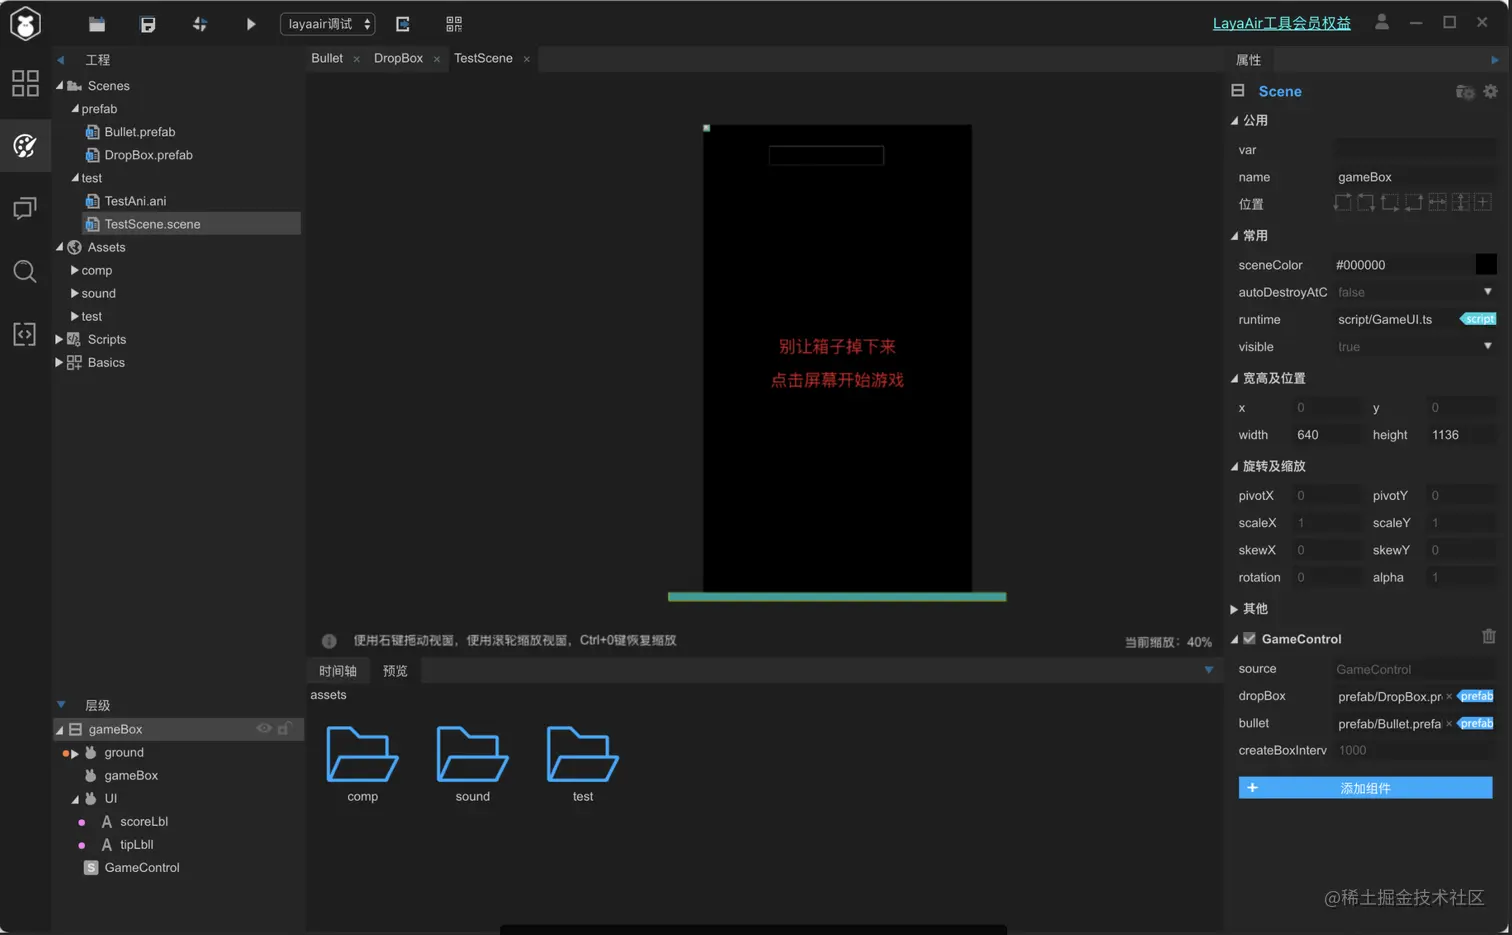
Task: Click the 添加组件 add component button
Action: coord(1365,788)
